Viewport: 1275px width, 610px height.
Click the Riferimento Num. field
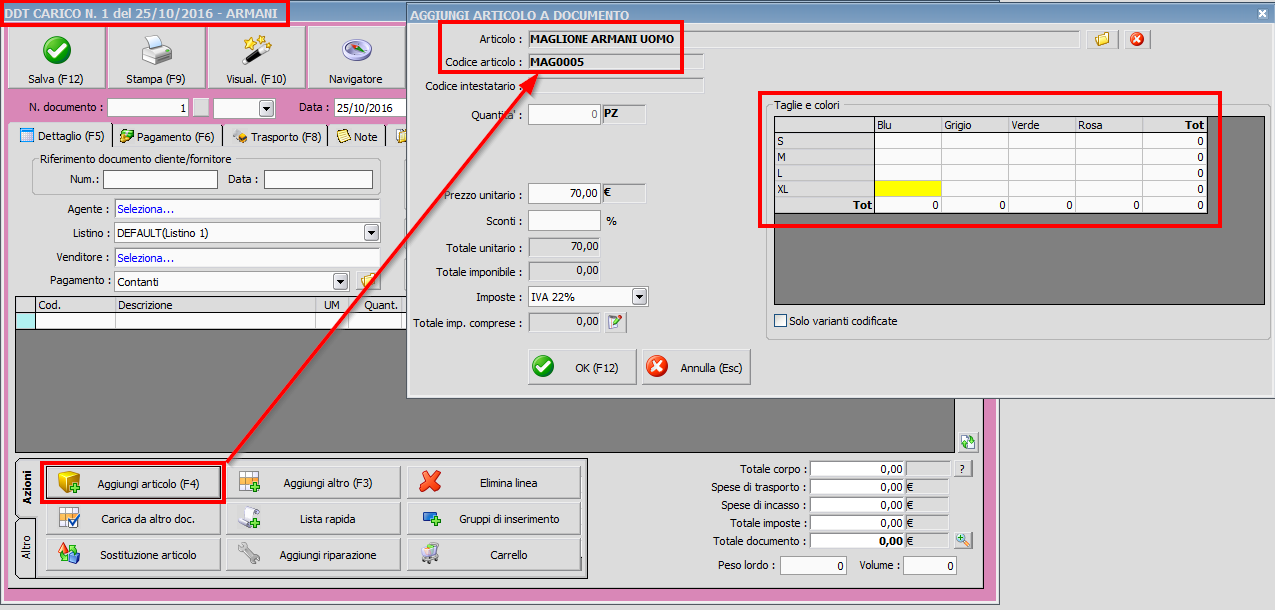click(160, 179)
